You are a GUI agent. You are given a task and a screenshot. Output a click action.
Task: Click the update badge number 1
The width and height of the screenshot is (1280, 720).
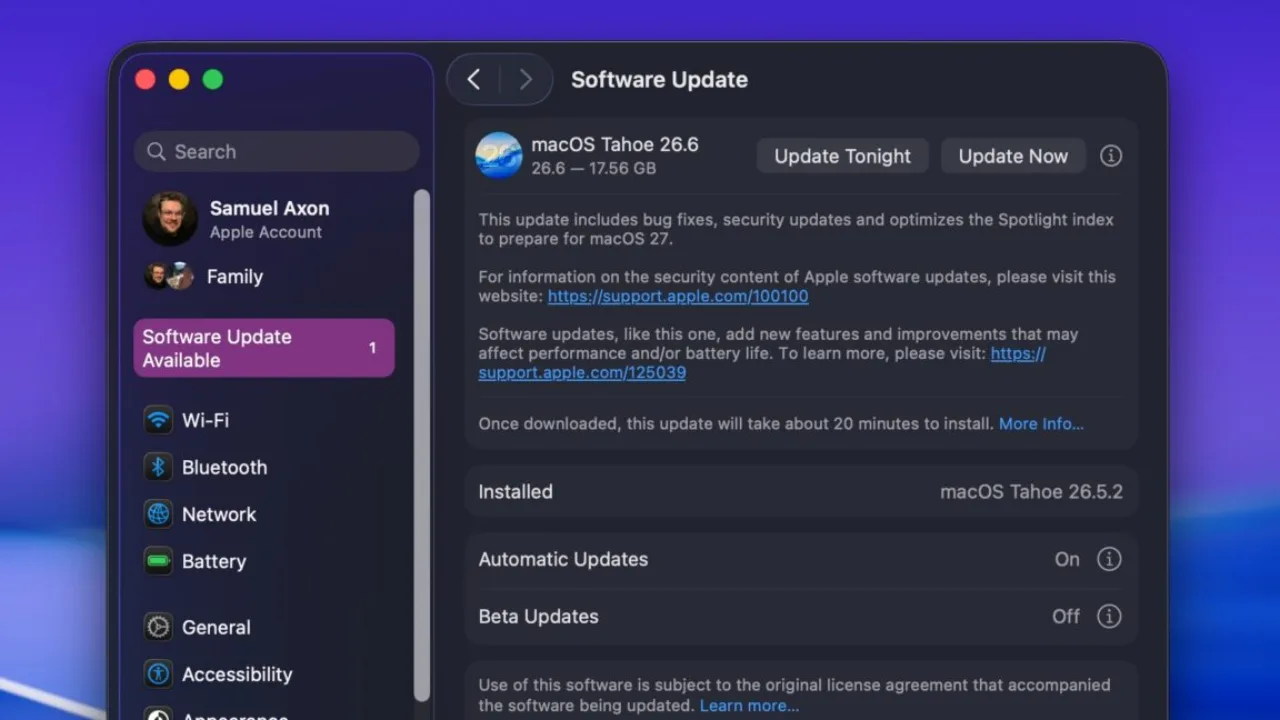pos(372,348)
